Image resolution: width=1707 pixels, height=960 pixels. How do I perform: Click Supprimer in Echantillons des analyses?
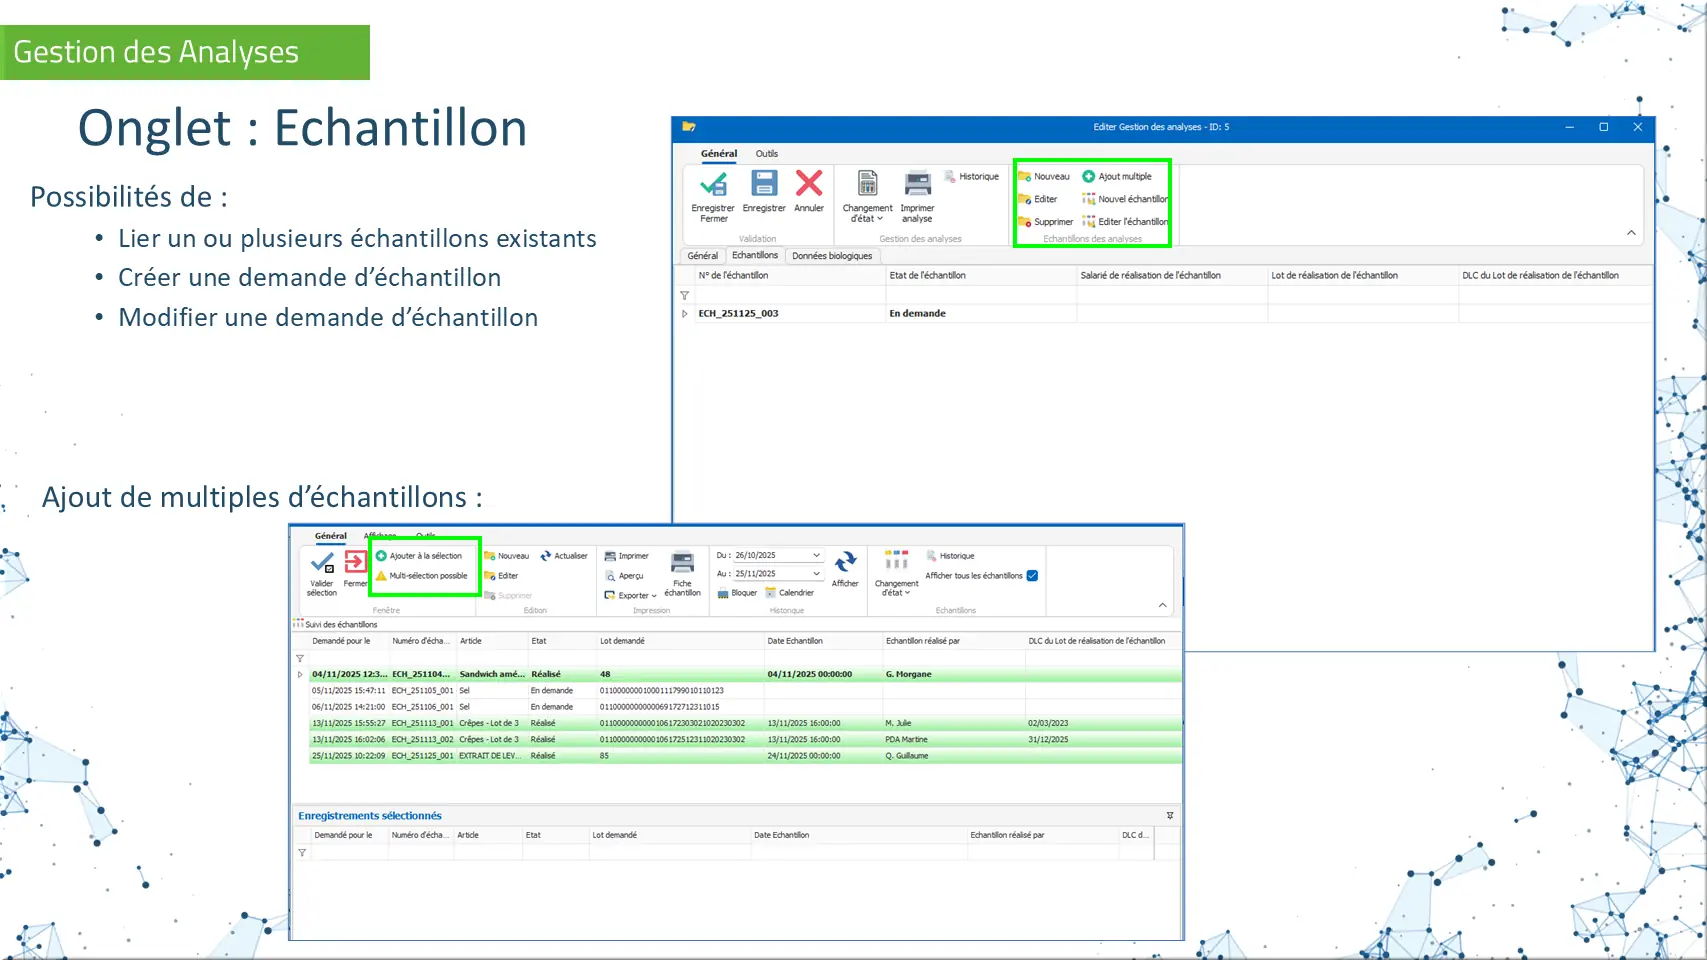(x=1025, y=222)
